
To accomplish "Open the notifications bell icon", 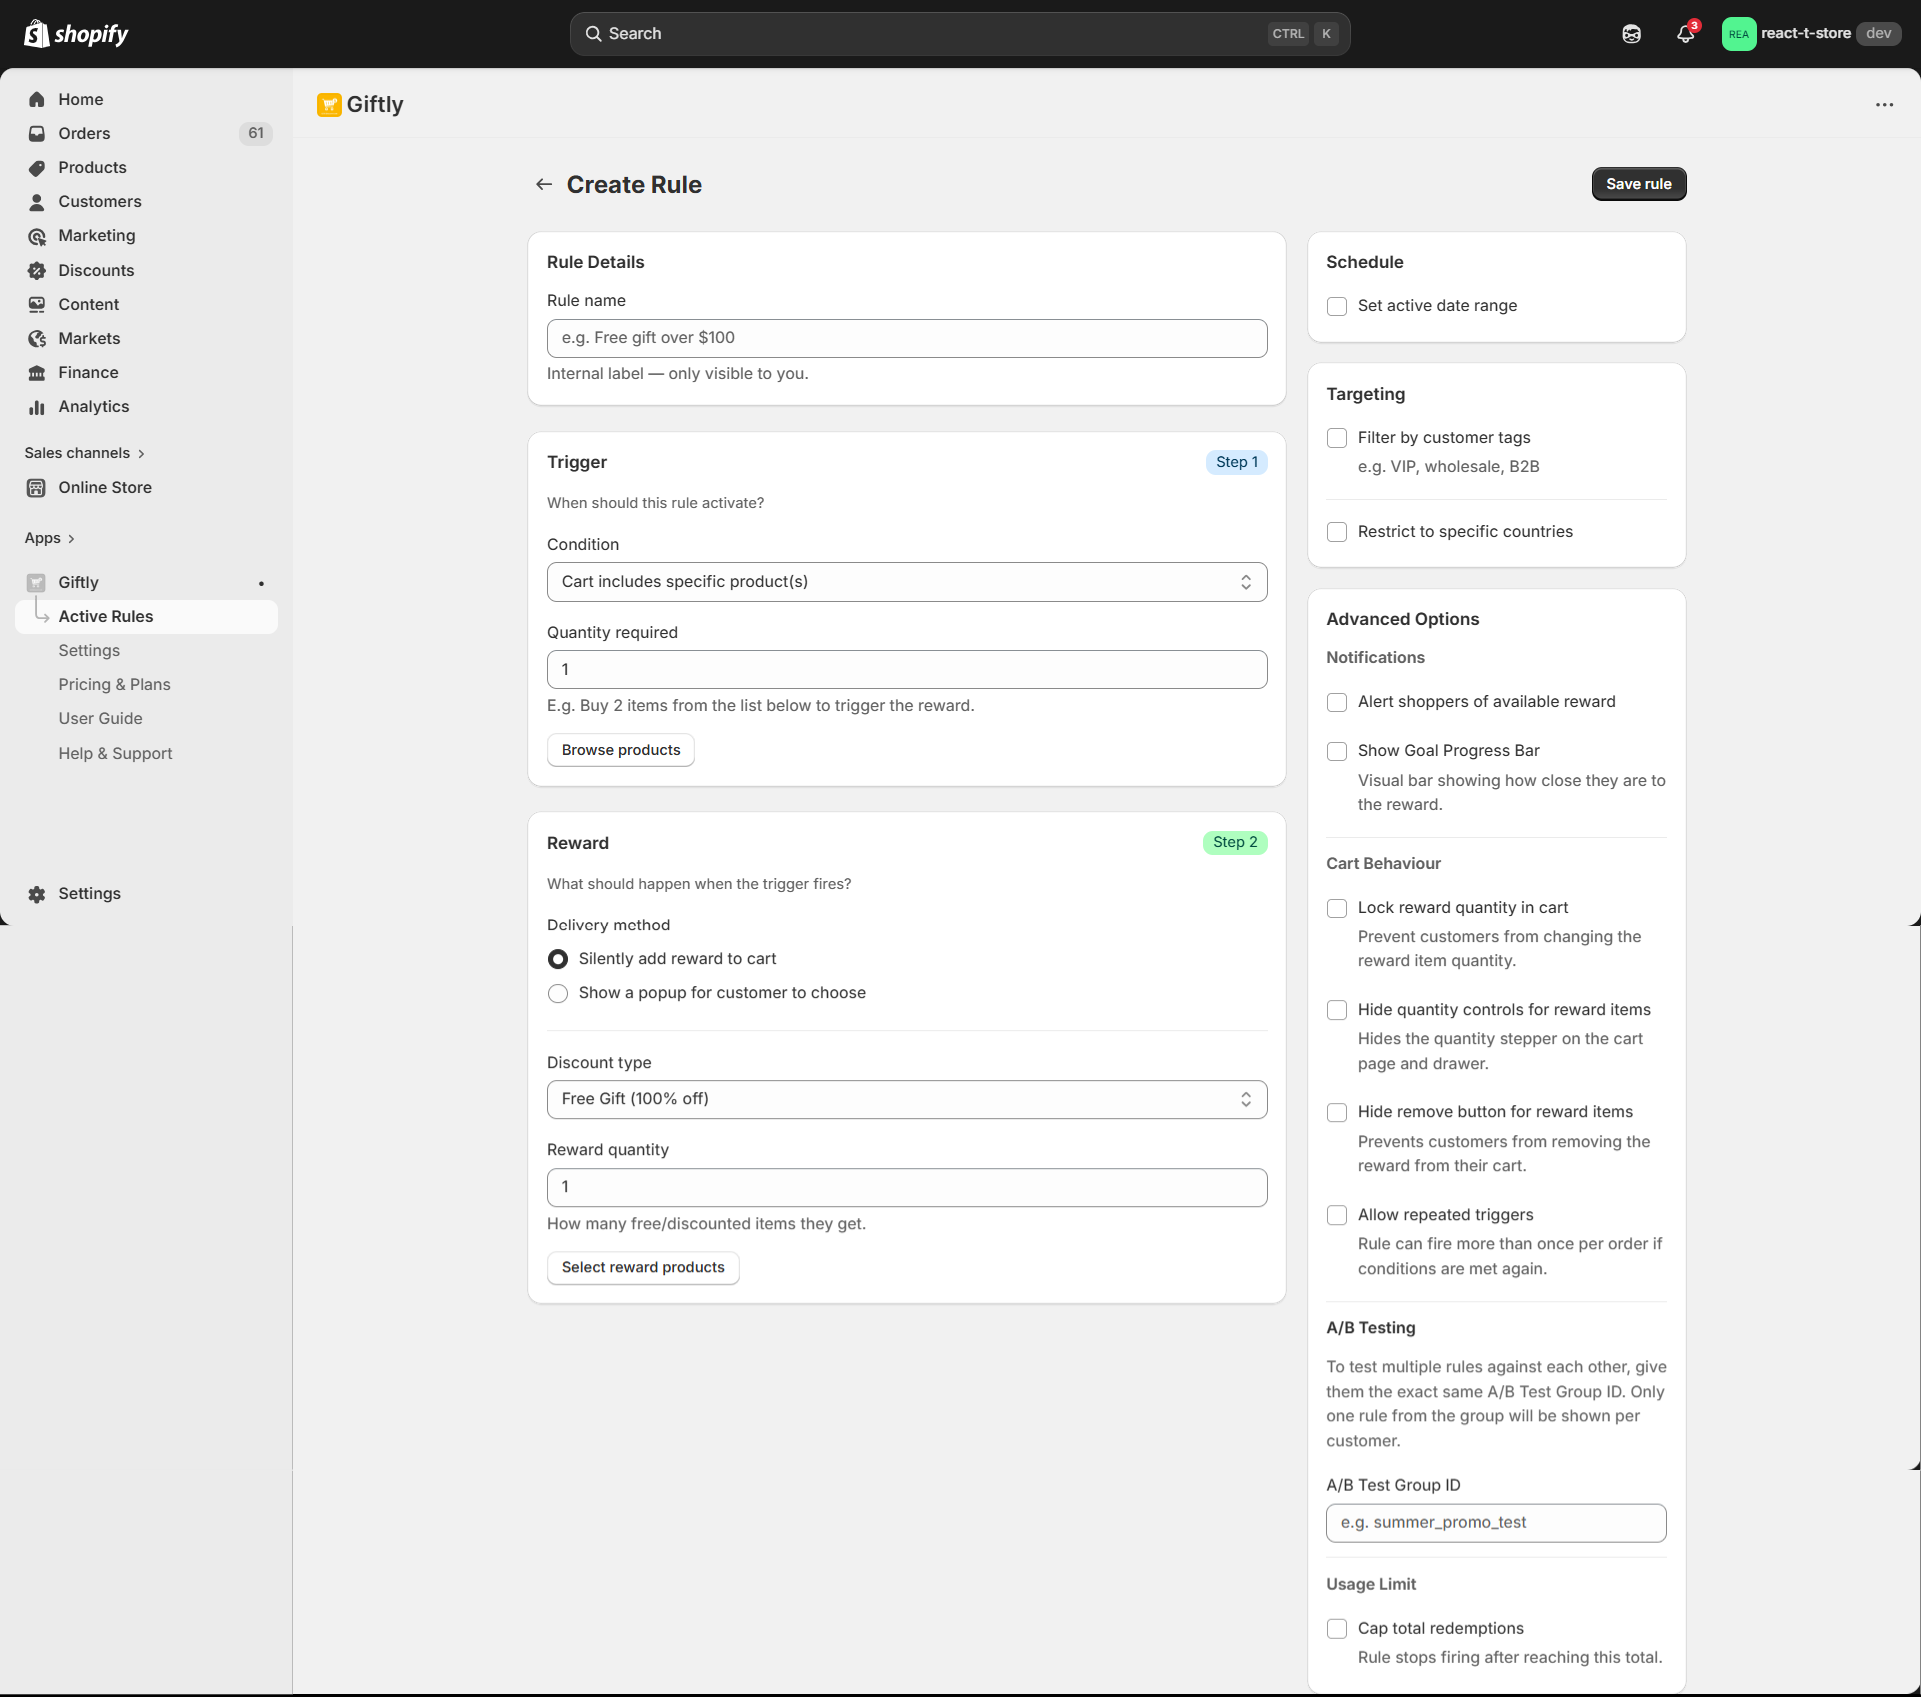I will tap(1685, 34).
